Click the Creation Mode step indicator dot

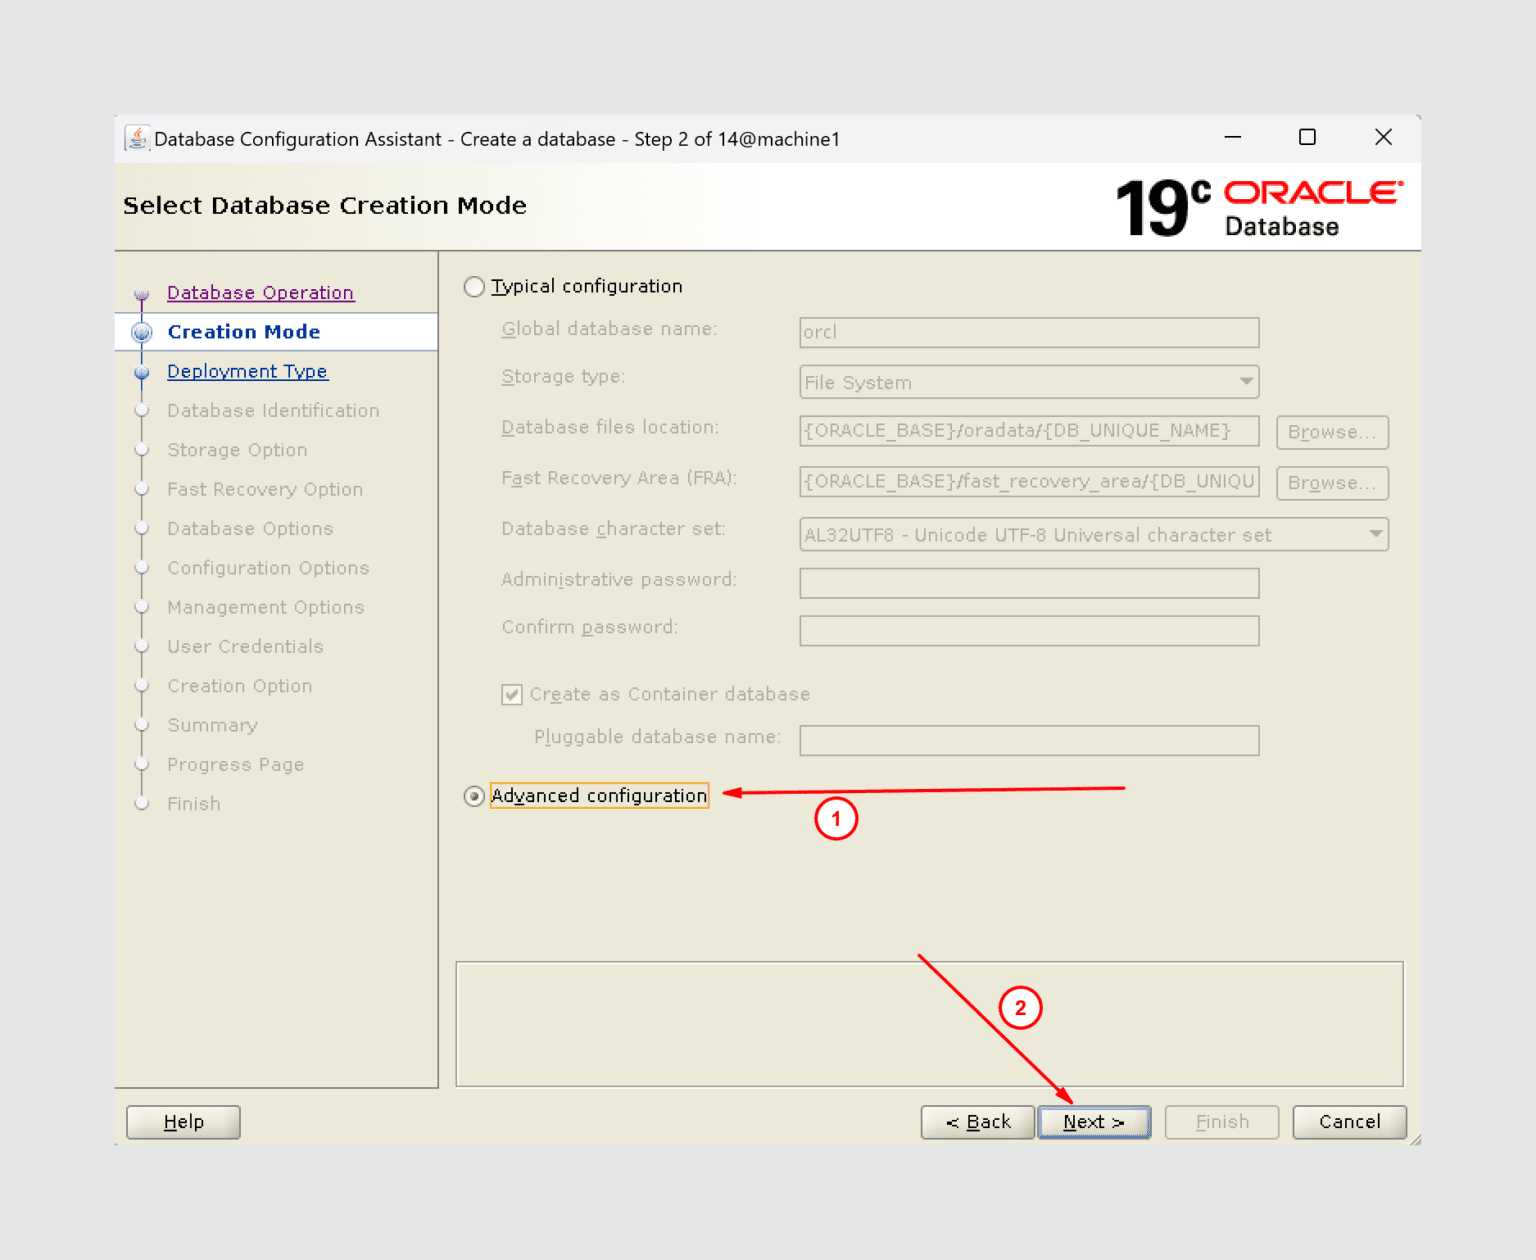pyautogui.click(x=141, y=331)
